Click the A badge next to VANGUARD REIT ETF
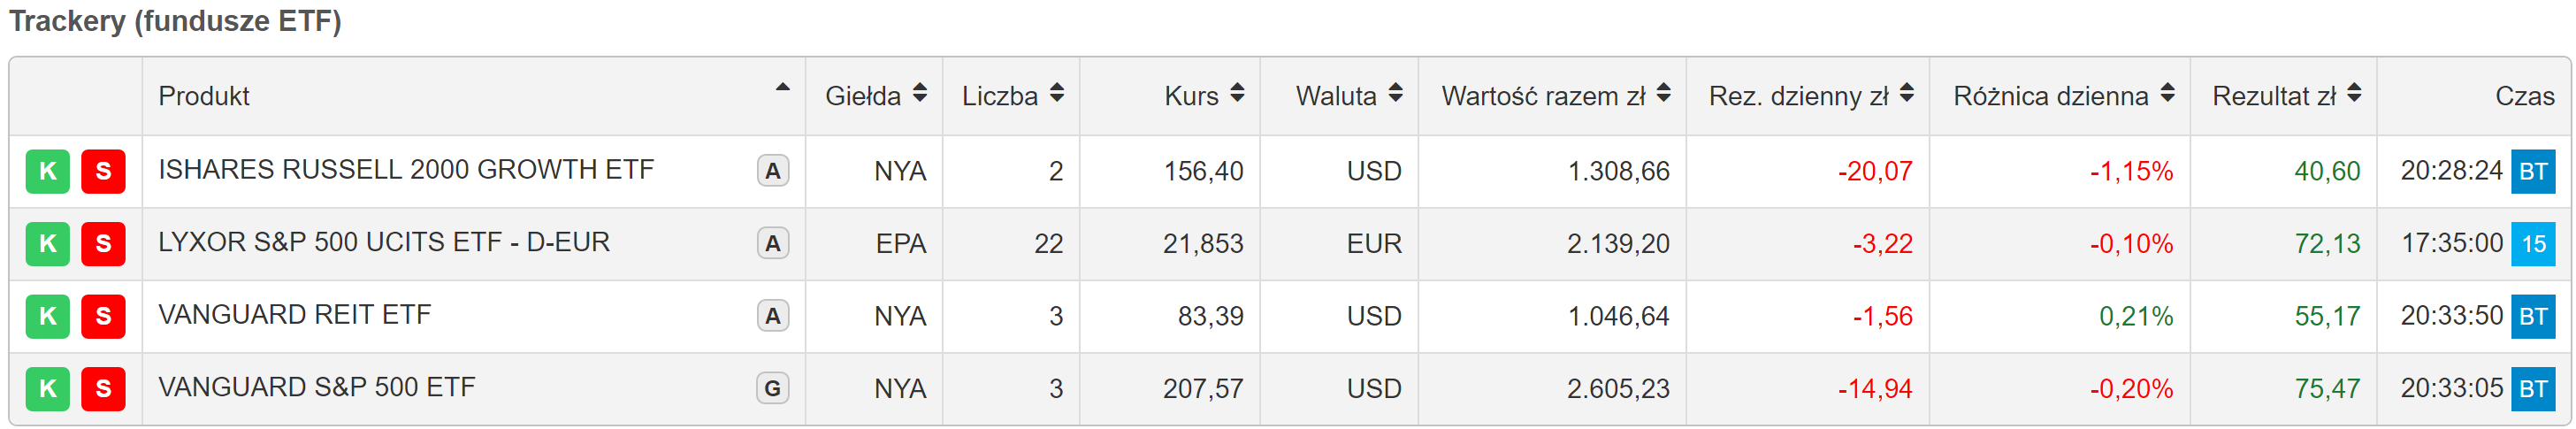The height and width of the screenshot is (429, 2576). (x=772, y=316)
